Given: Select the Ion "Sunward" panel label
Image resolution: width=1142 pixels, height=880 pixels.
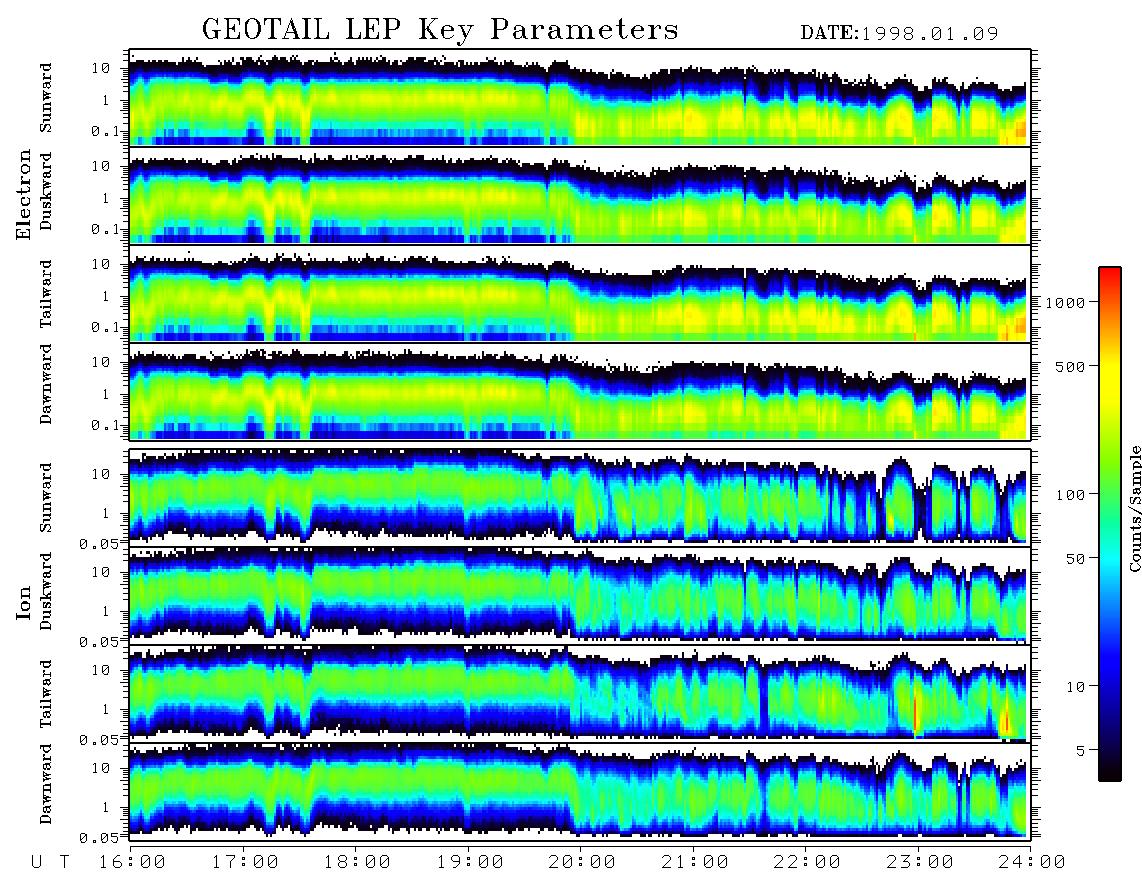Looking at the screenshot, I should [46, 497].
